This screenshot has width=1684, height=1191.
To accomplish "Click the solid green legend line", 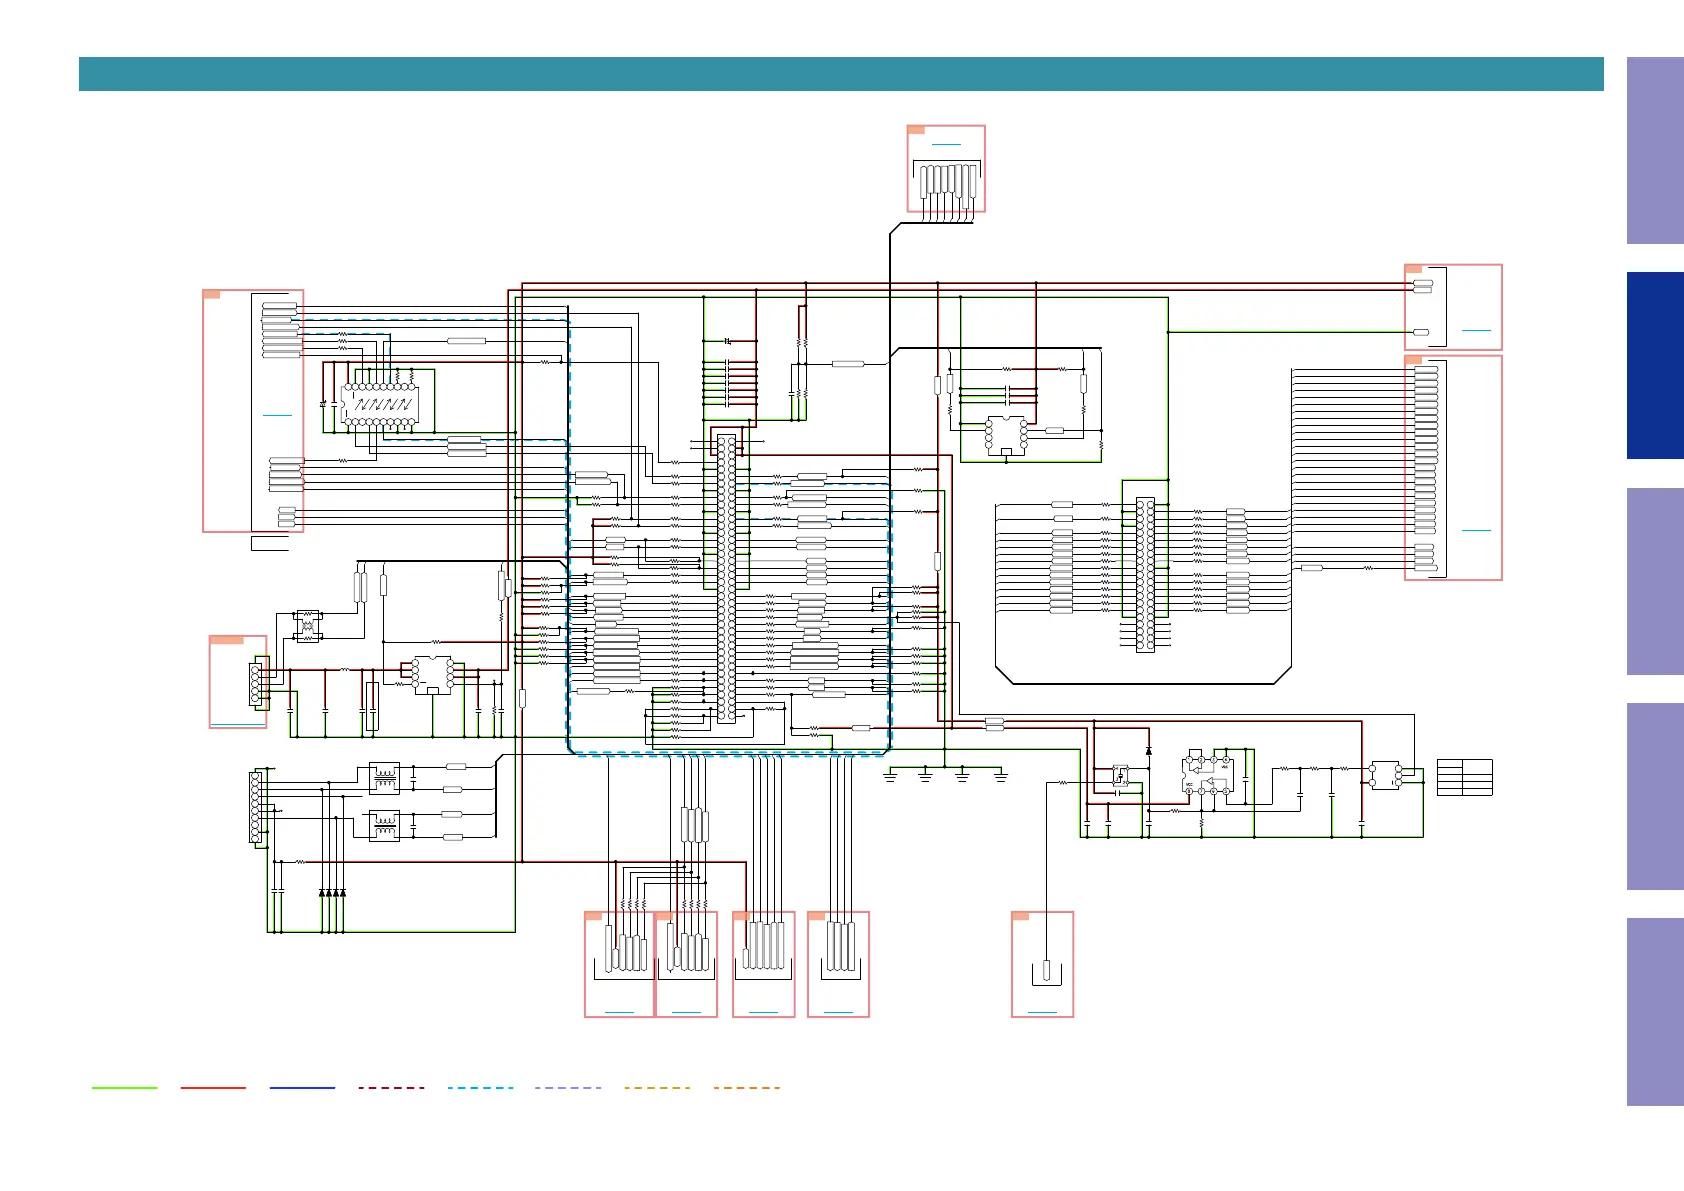I will pos(125,1088).
